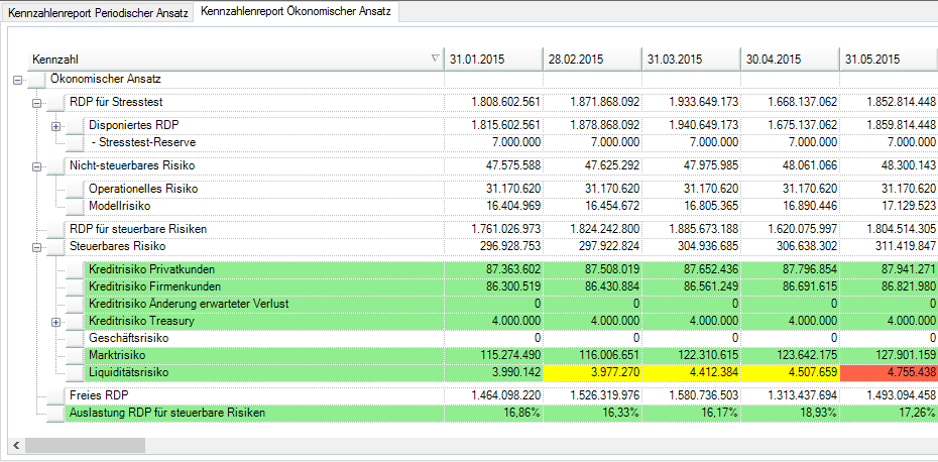This screenshot has height=462, width=938.
Task: Collapse the RDP für Stresstest group
Action: (x=38, y=102)
